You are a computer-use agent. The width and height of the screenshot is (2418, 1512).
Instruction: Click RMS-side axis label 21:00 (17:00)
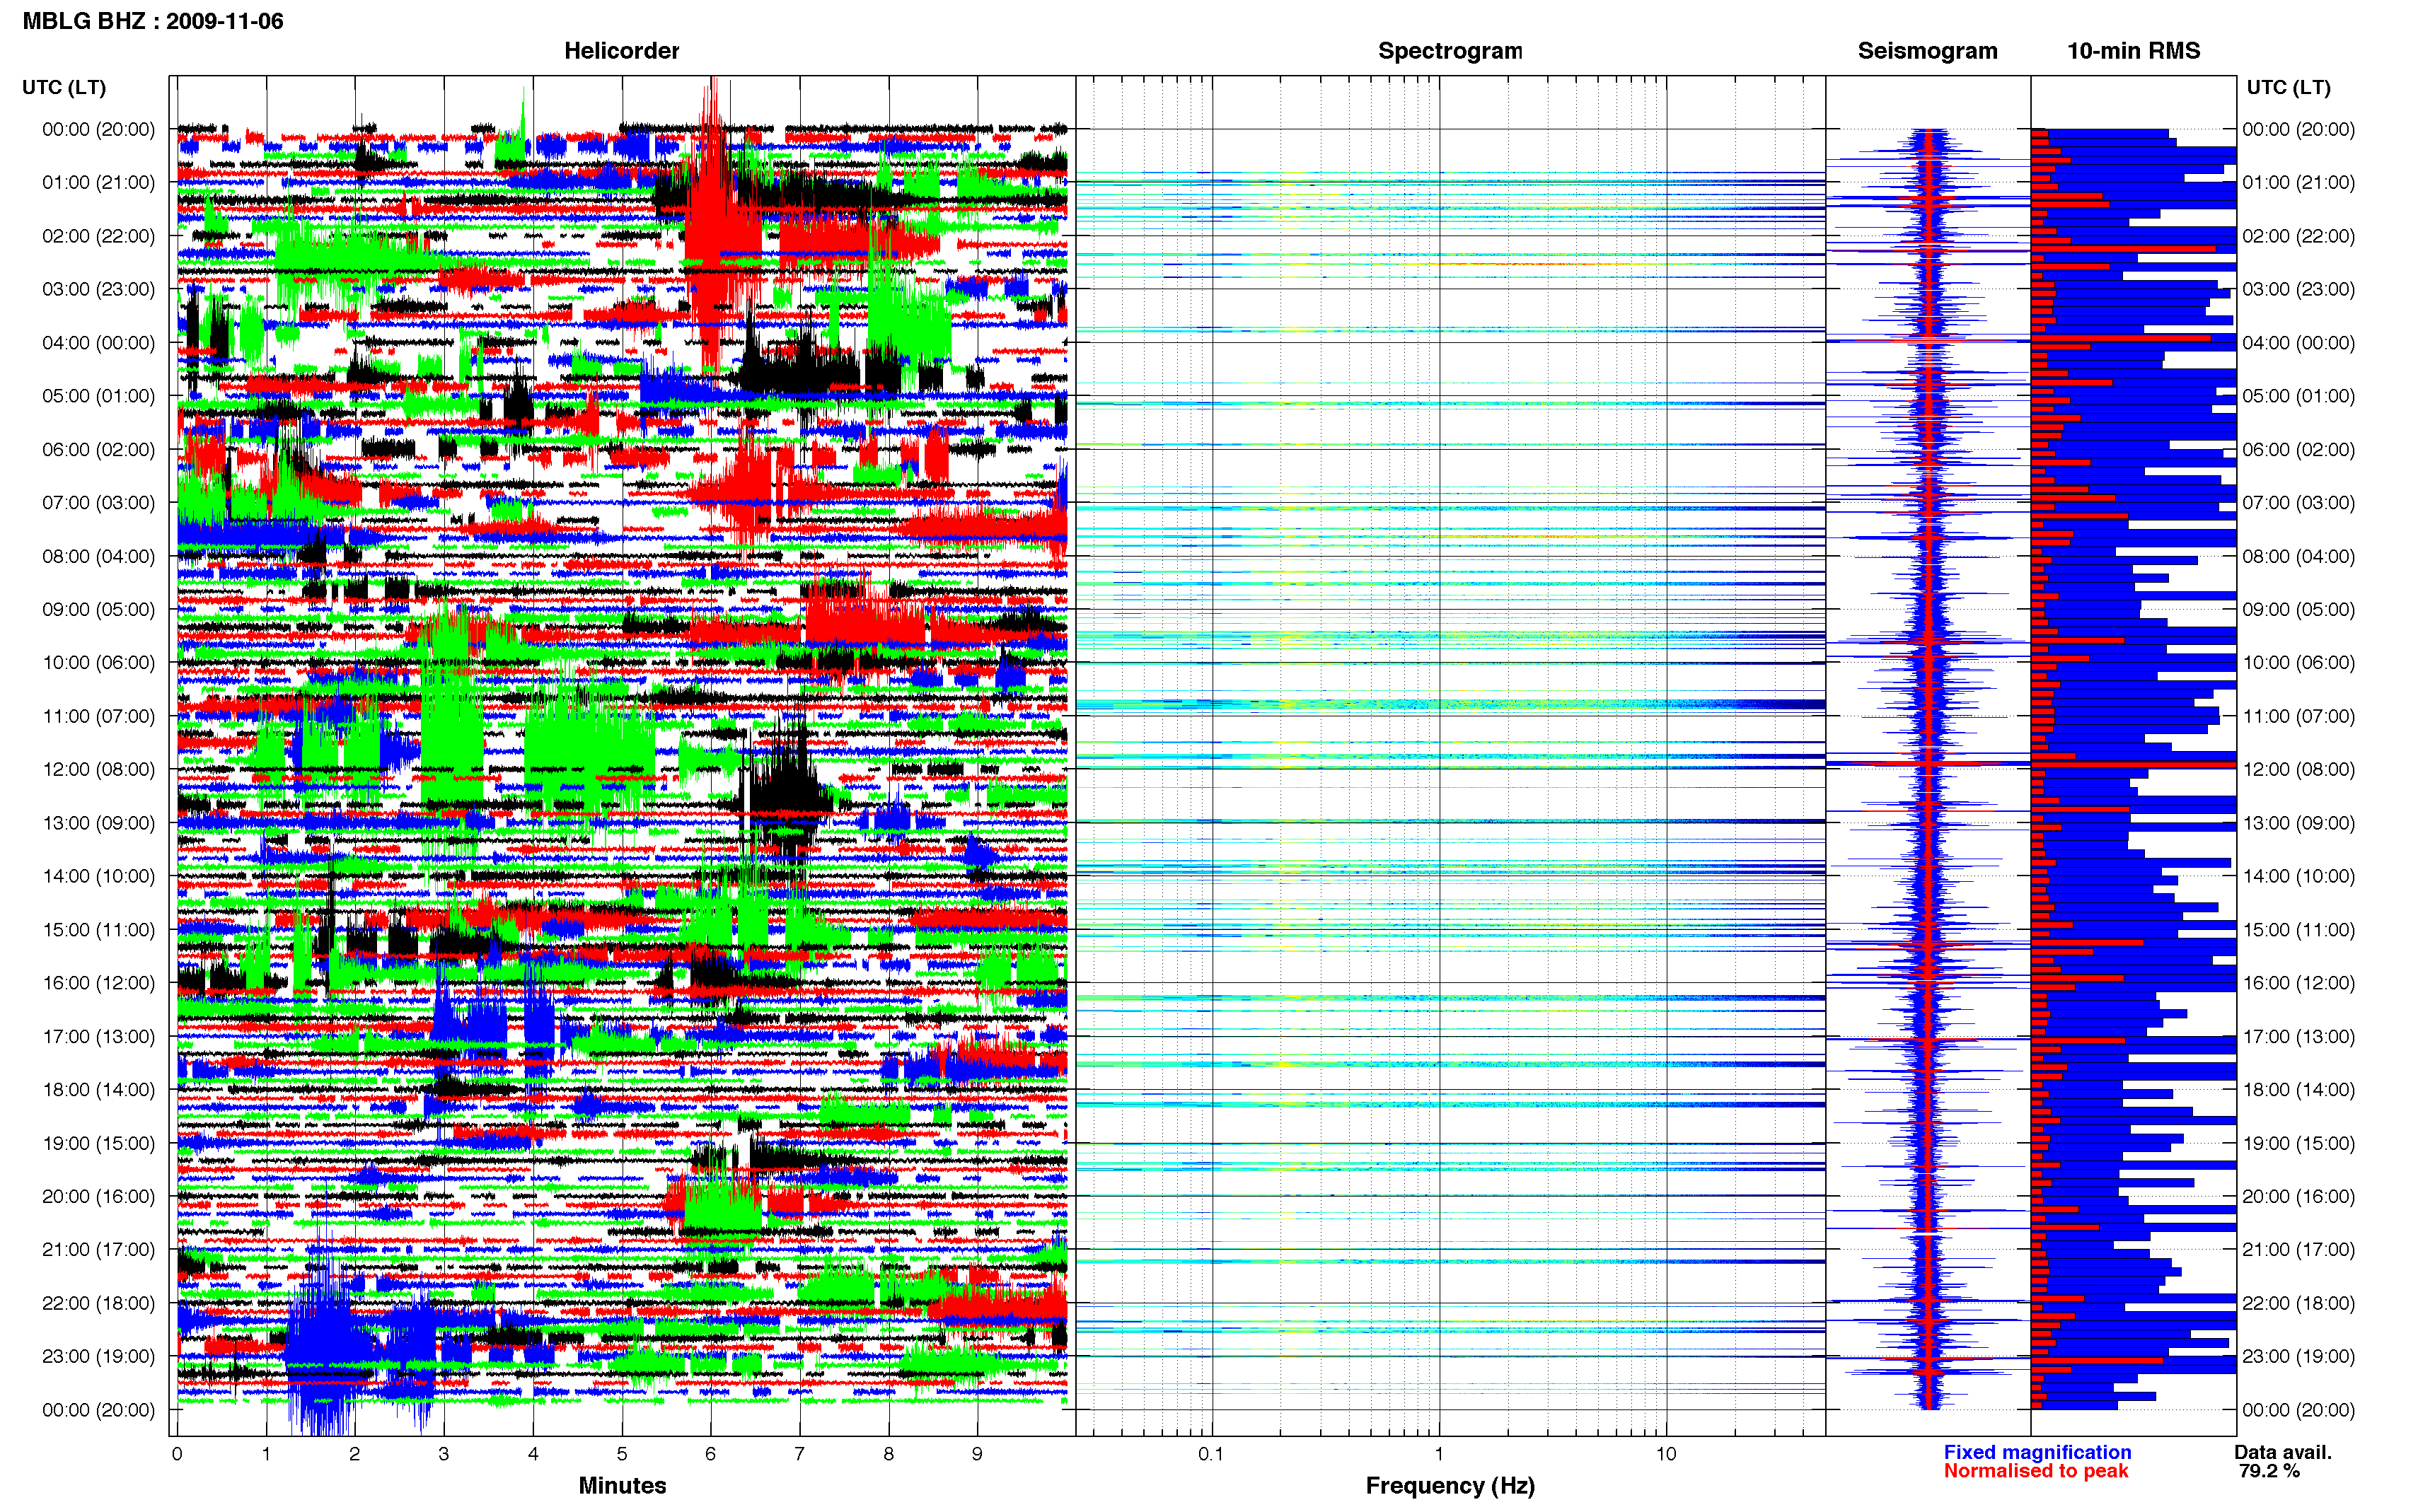tap(2298, 1249)
